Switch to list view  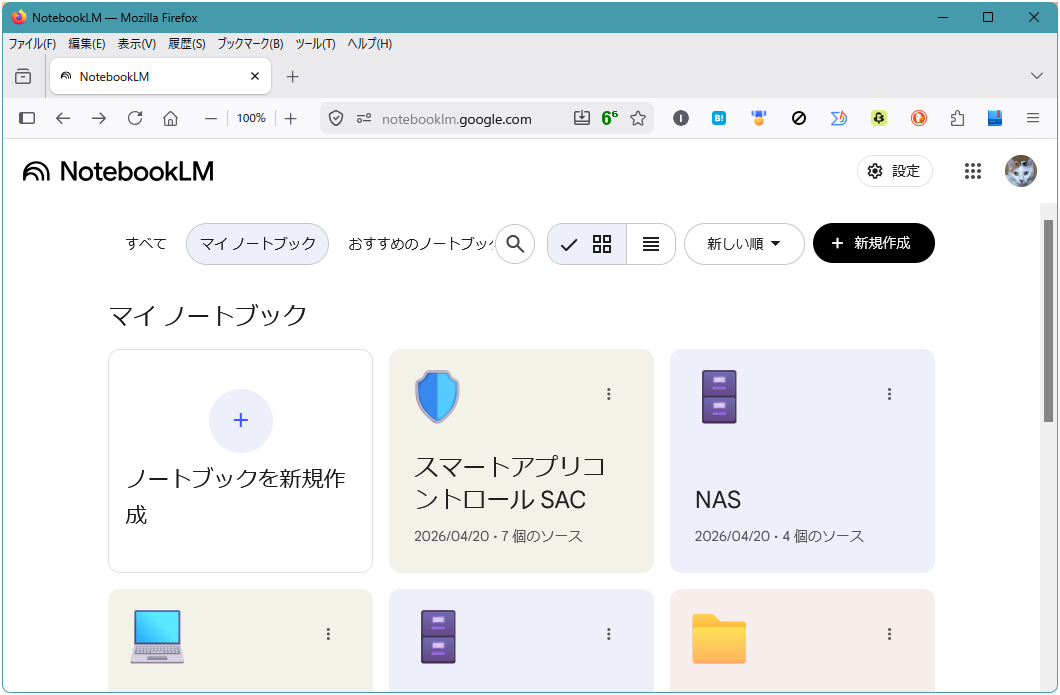[x=650, y=244]
